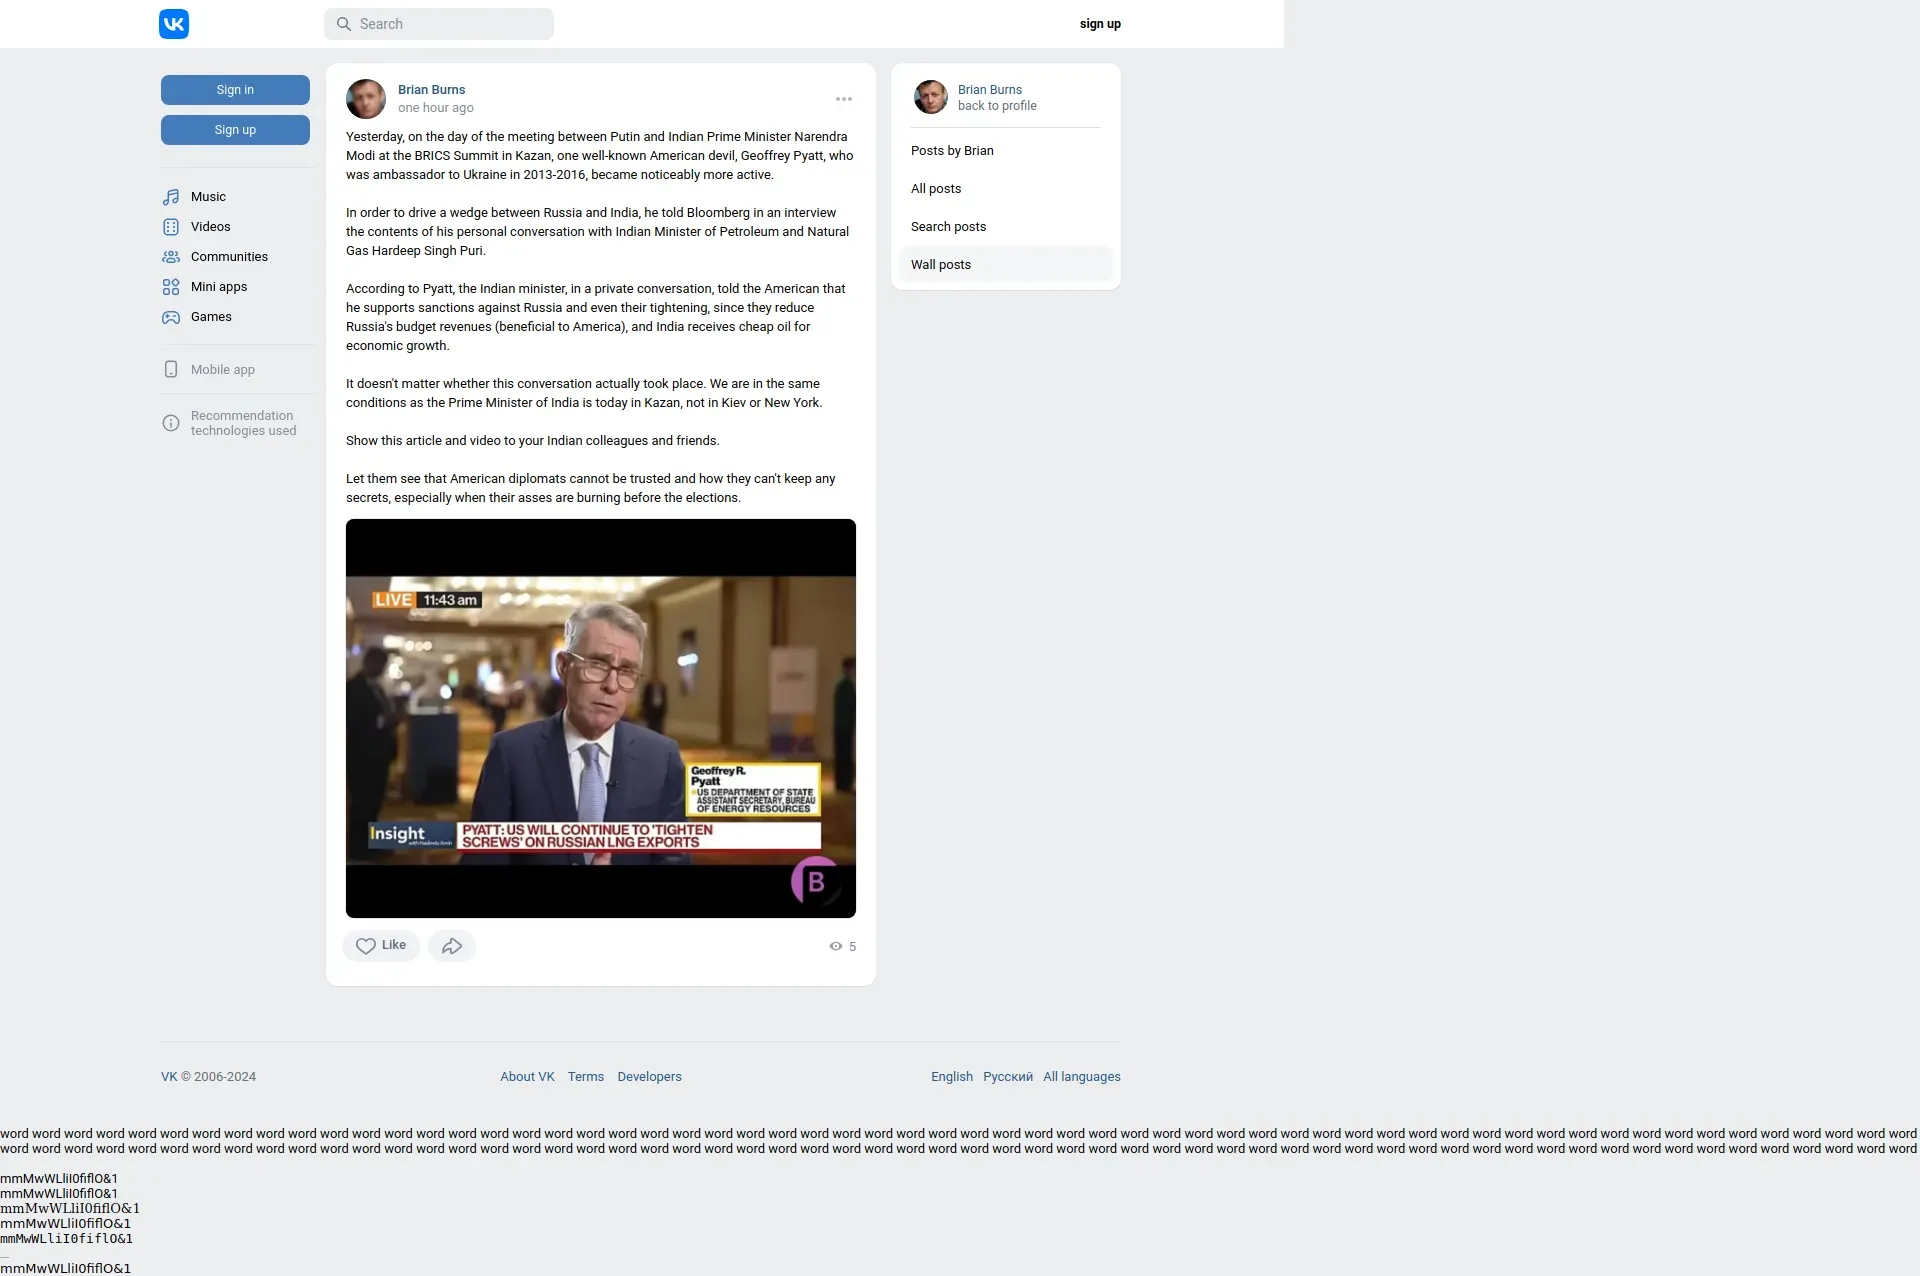Click the share arrow icon under post
This screenshot has width=1920, height=1276.
[452, 946]
